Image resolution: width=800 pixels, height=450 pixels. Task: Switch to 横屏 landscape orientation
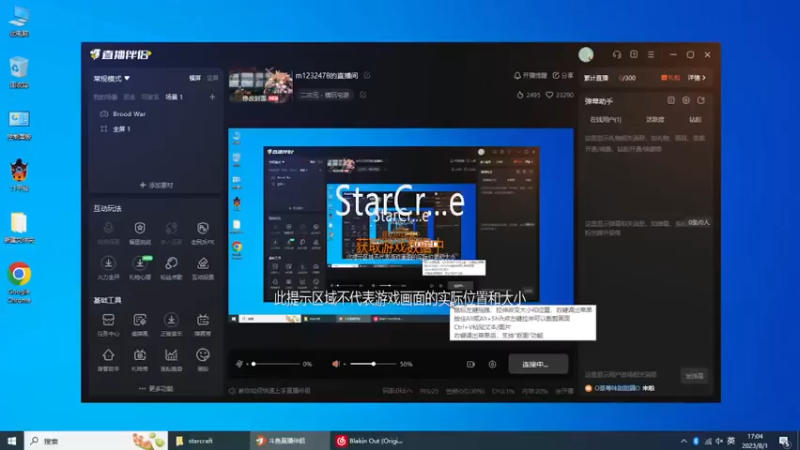pyautogui.click(x=195, y=78)
